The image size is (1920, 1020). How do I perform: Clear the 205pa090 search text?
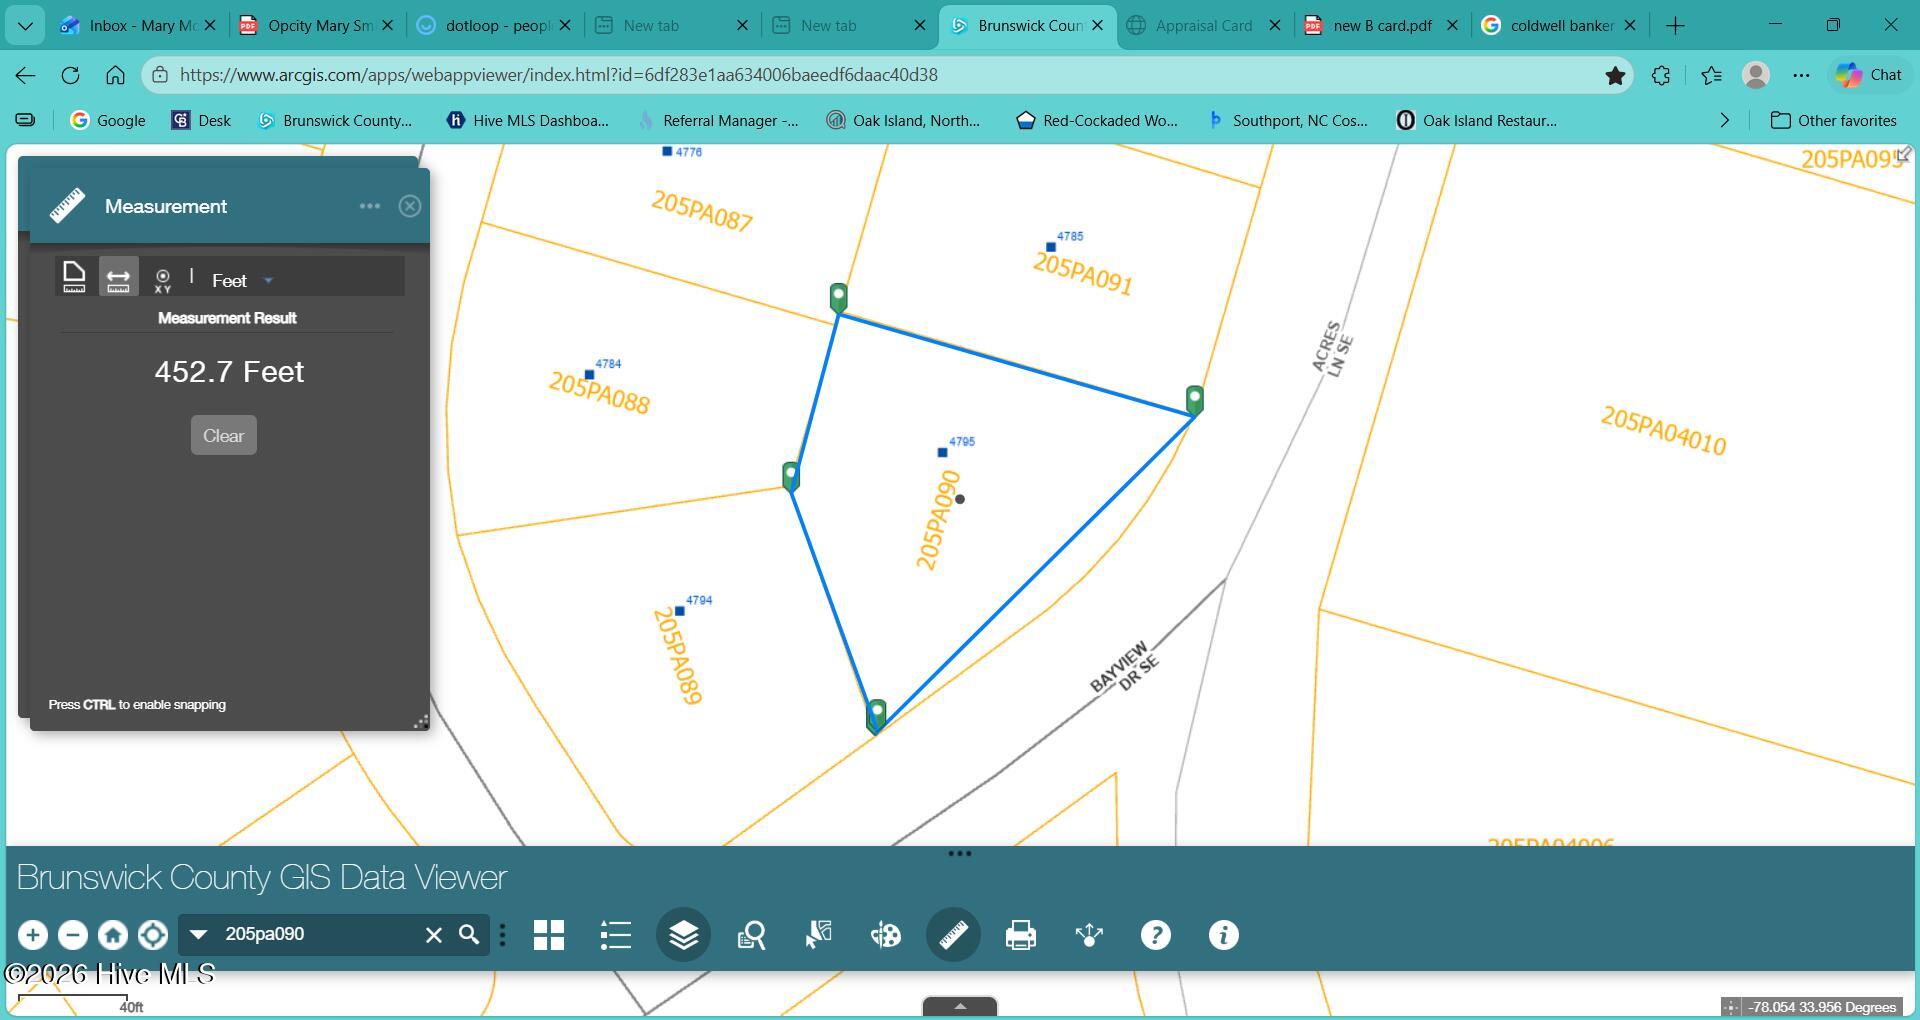pos(433,935)
